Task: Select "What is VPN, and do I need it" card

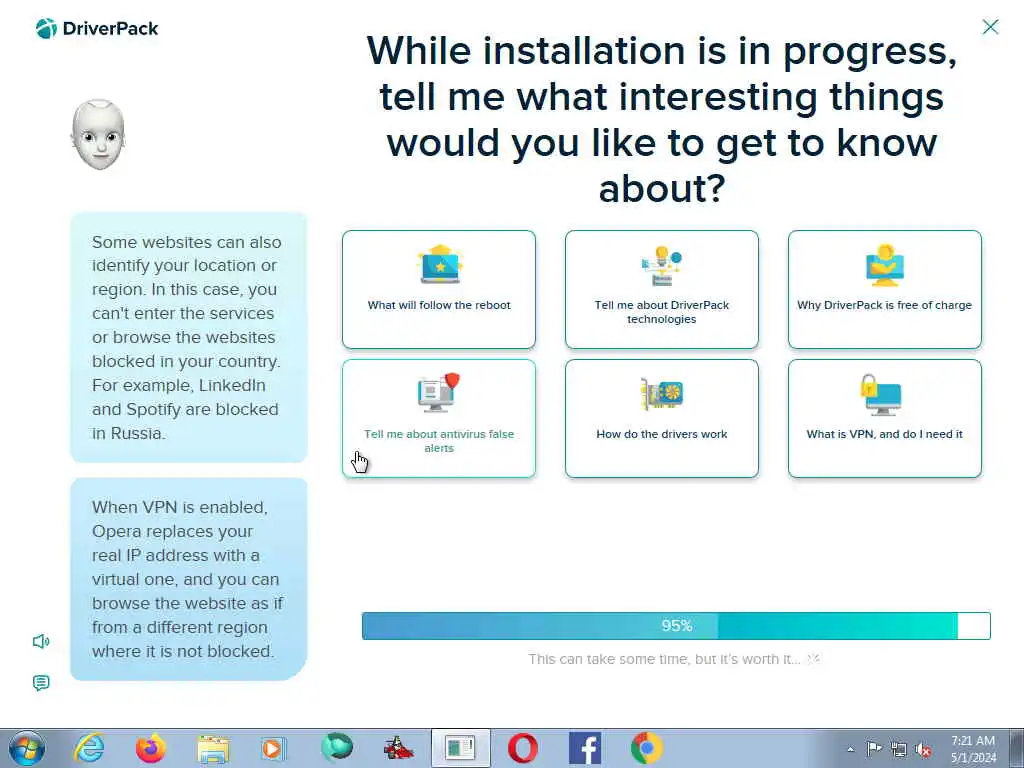Action: tap(884, 419)
